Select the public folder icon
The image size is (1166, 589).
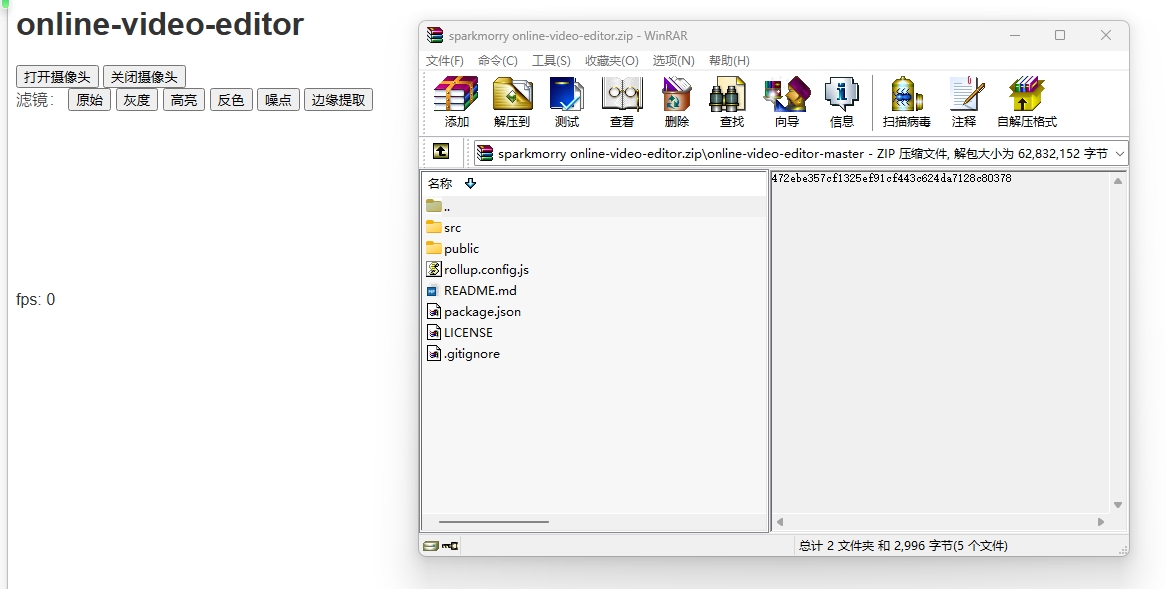[434, 248]
